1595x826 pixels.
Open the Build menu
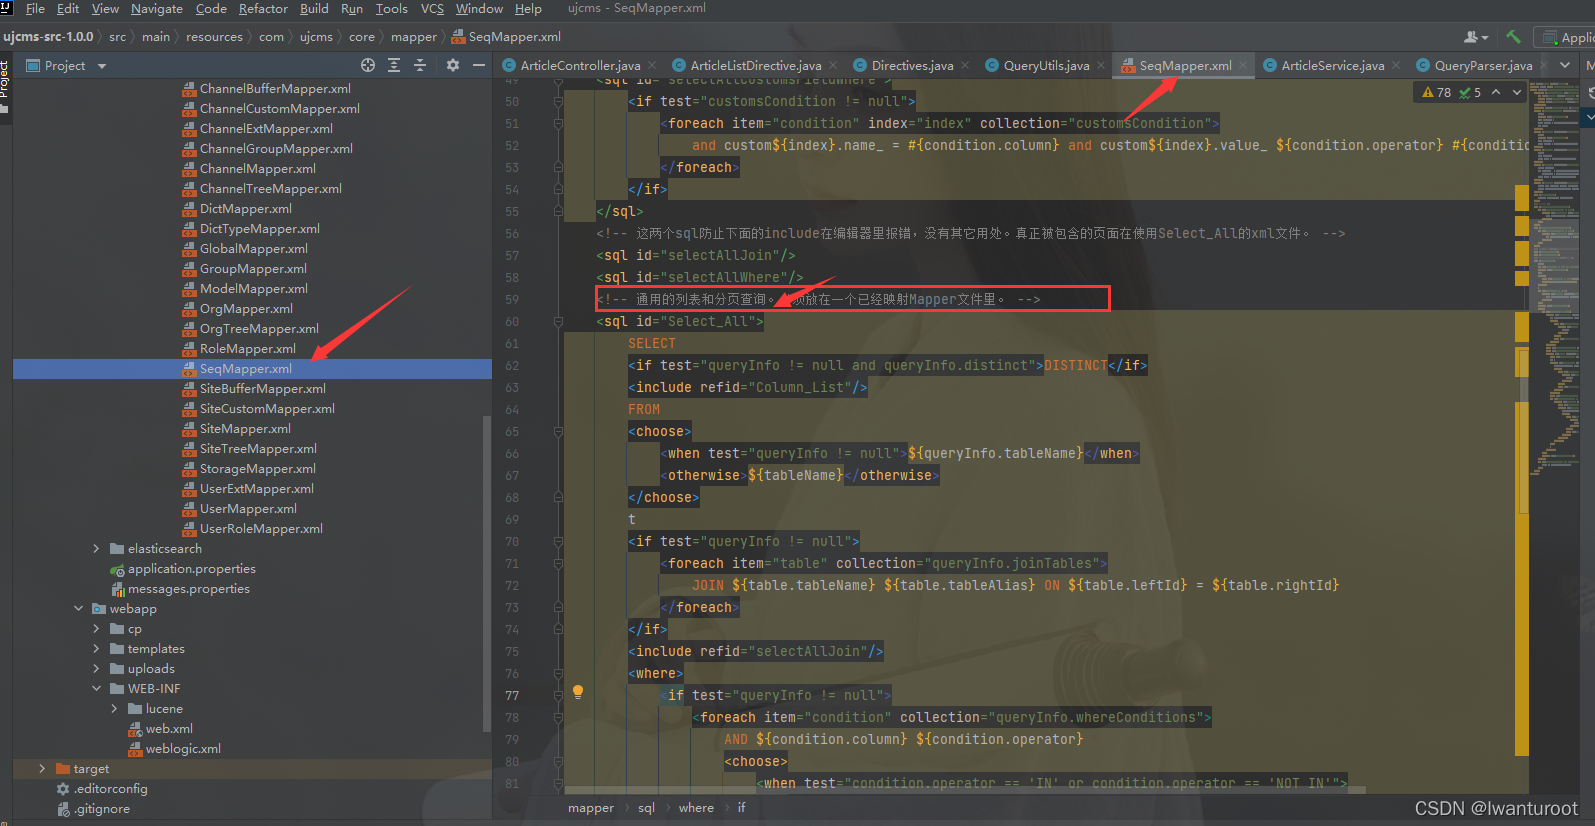(314, 9)
